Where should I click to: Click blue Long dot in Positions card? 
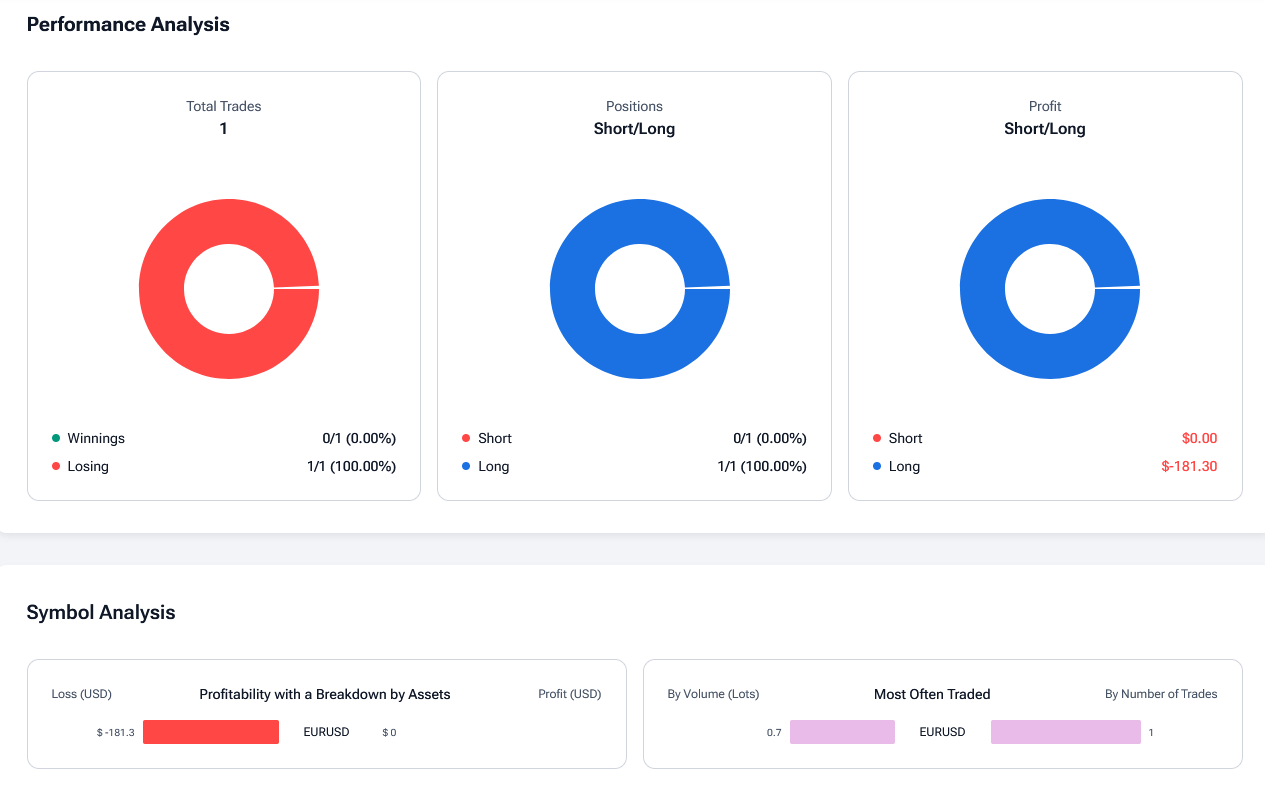point(466,466)
